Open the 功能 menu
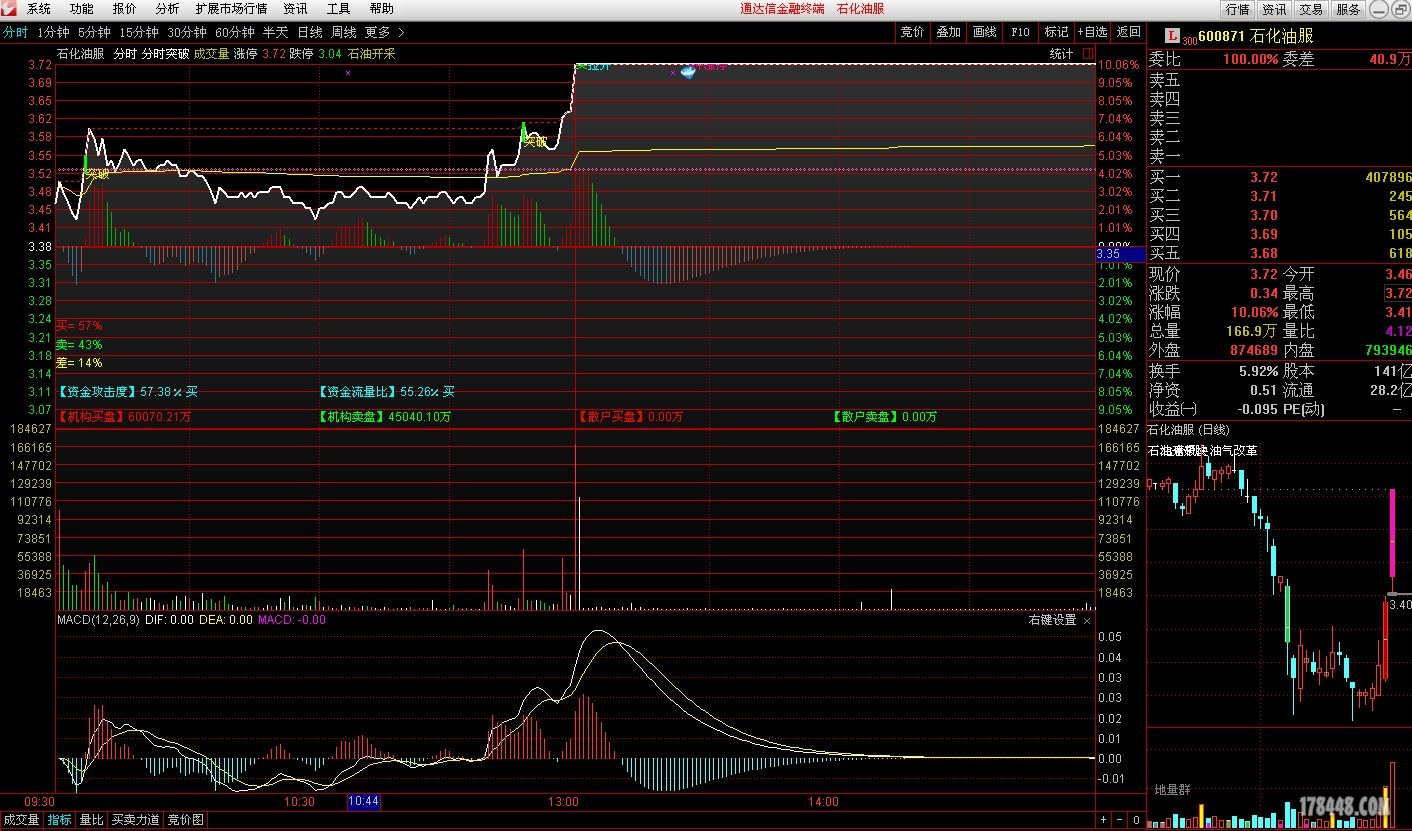This screenshot has height=831, width=1412. (x=82, y=8)
